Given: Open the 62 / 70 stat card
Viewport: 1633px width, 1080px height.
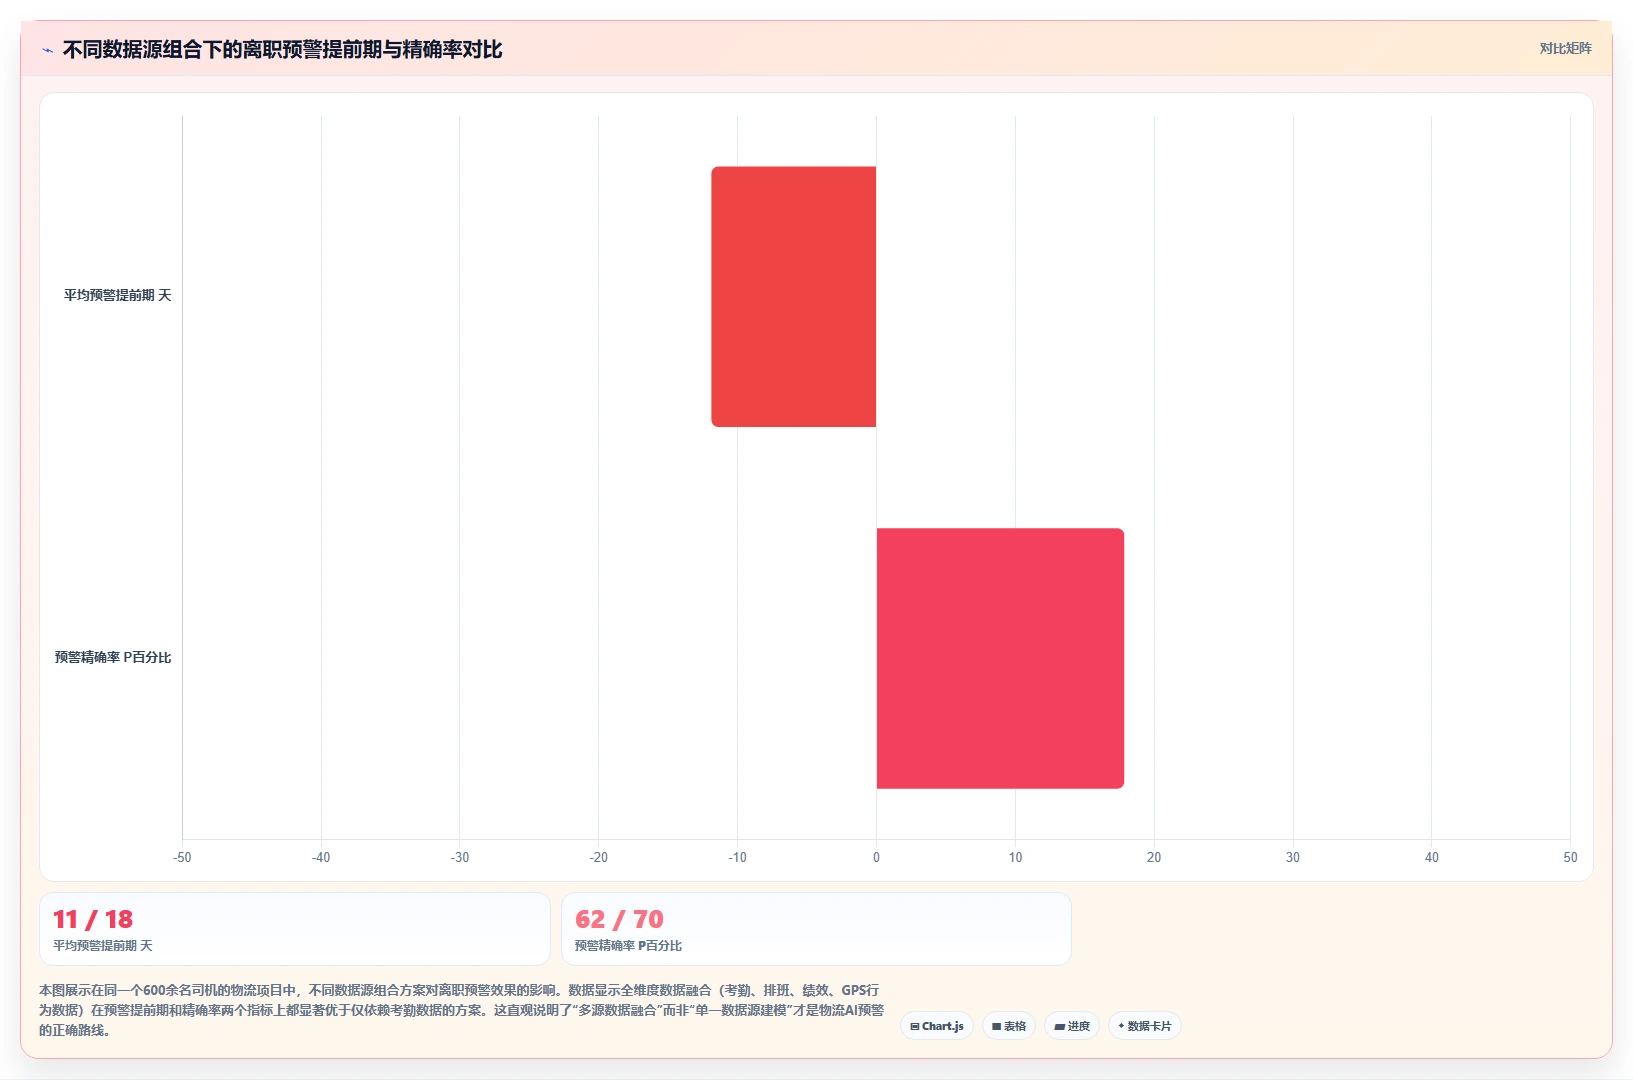Looking at the screenshot, I should 816,929.
